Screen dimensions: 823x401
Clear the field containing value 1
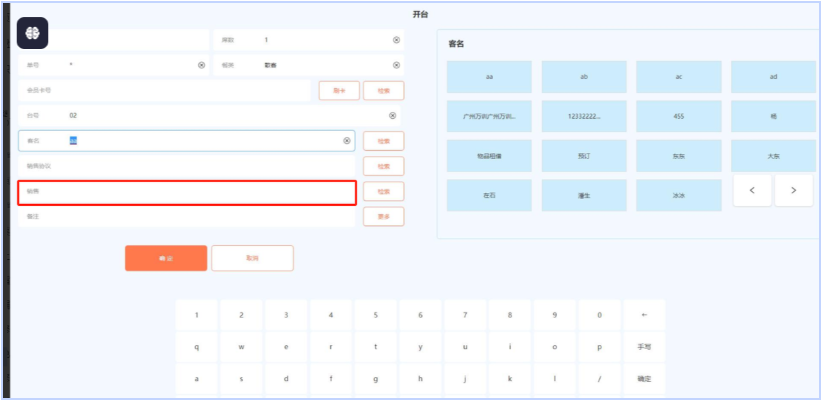tap(396, 40)
